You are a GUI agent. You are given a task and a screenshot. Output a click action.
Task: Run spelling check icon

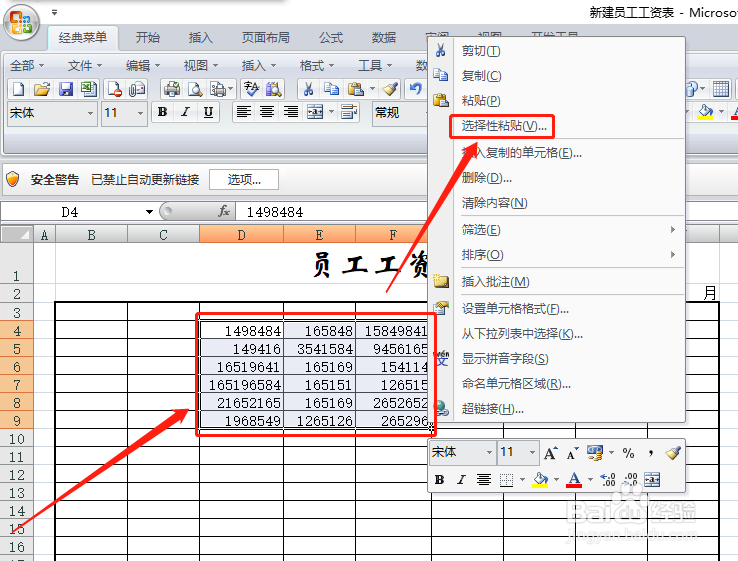[251, 89]
